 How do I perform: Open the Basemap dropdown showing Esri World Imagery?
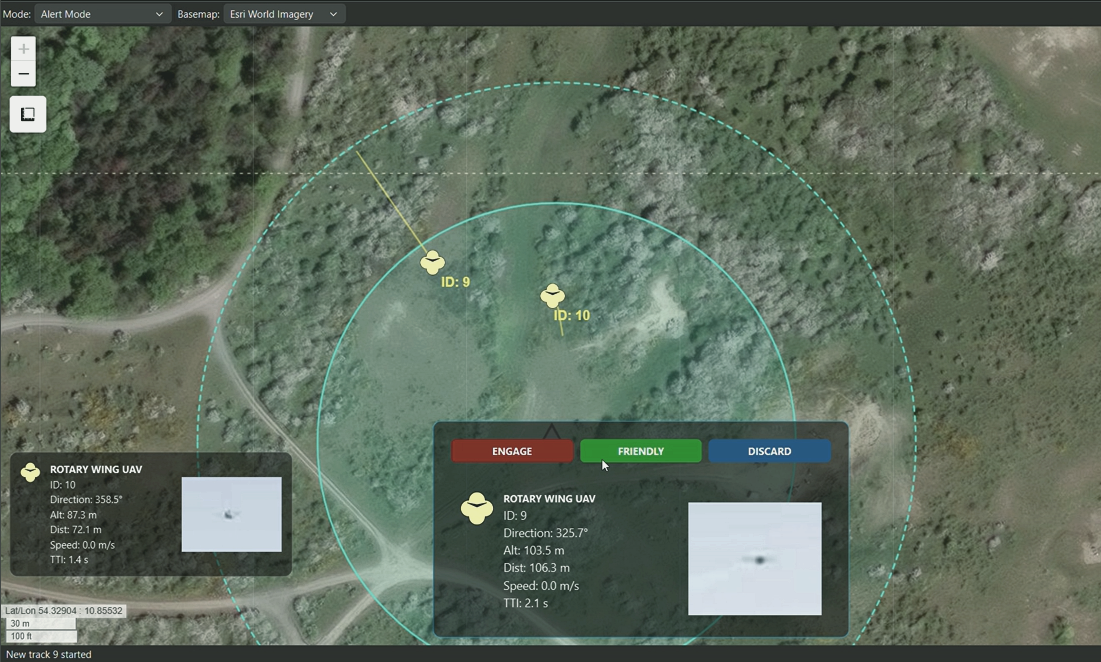[284, 14]
